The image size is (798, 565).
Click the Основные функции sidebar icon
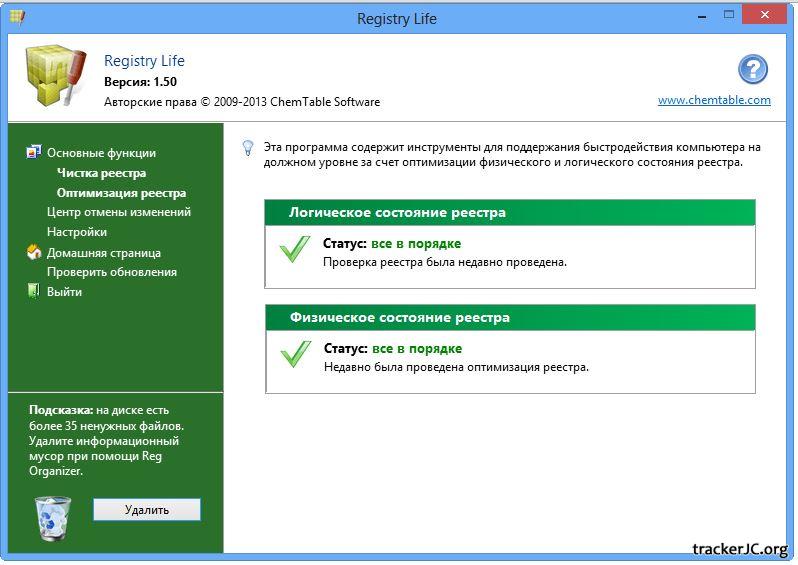(34, 153)
